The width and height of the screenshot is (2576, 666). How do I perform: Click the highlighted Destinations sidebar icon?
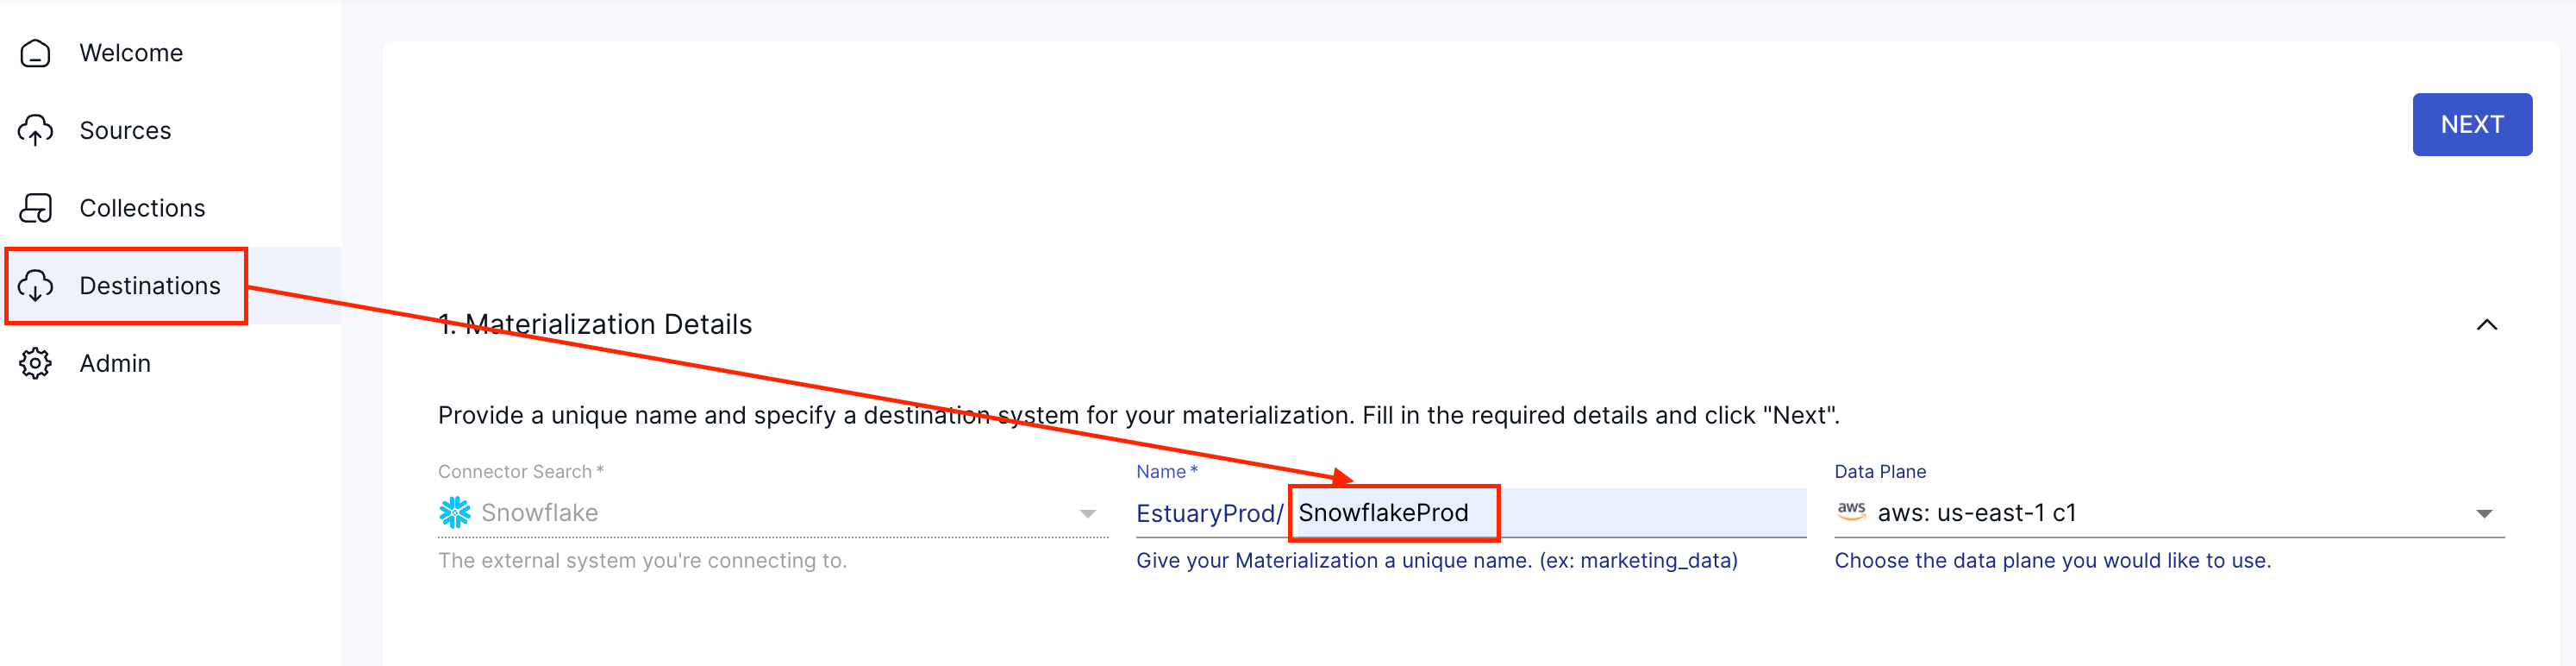pos(36,286)
